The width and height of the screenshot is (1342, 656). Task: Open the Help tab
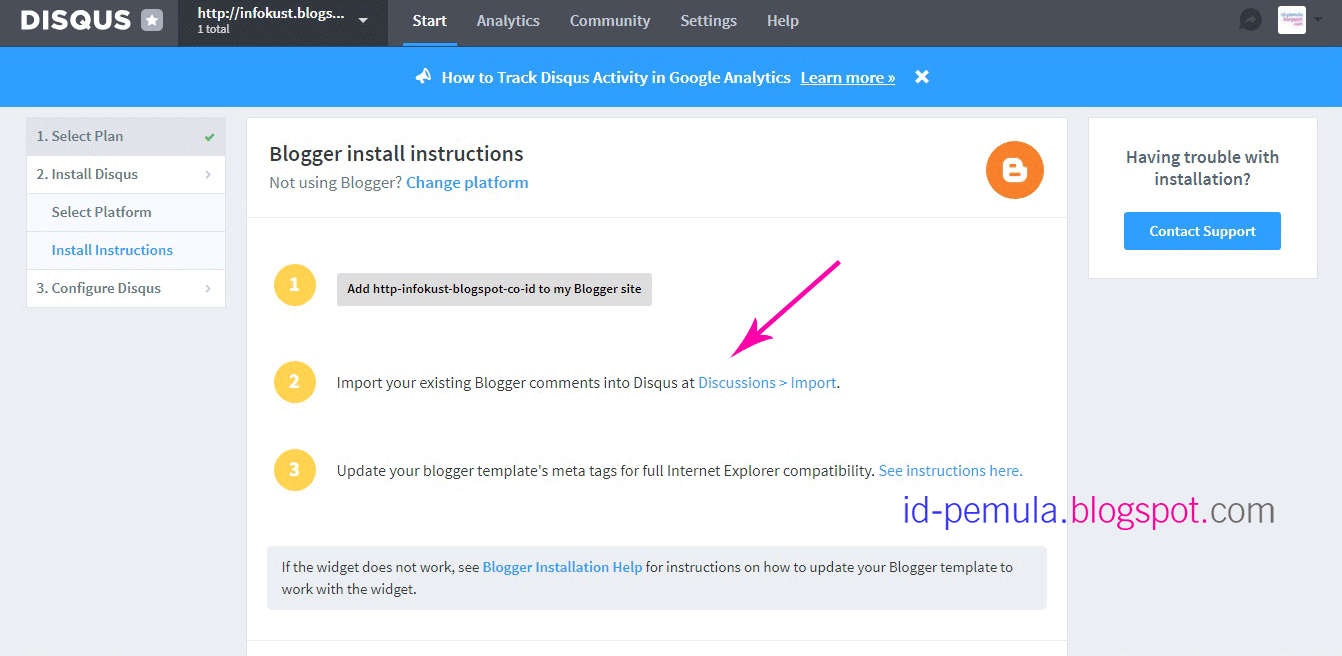point(783,21)
